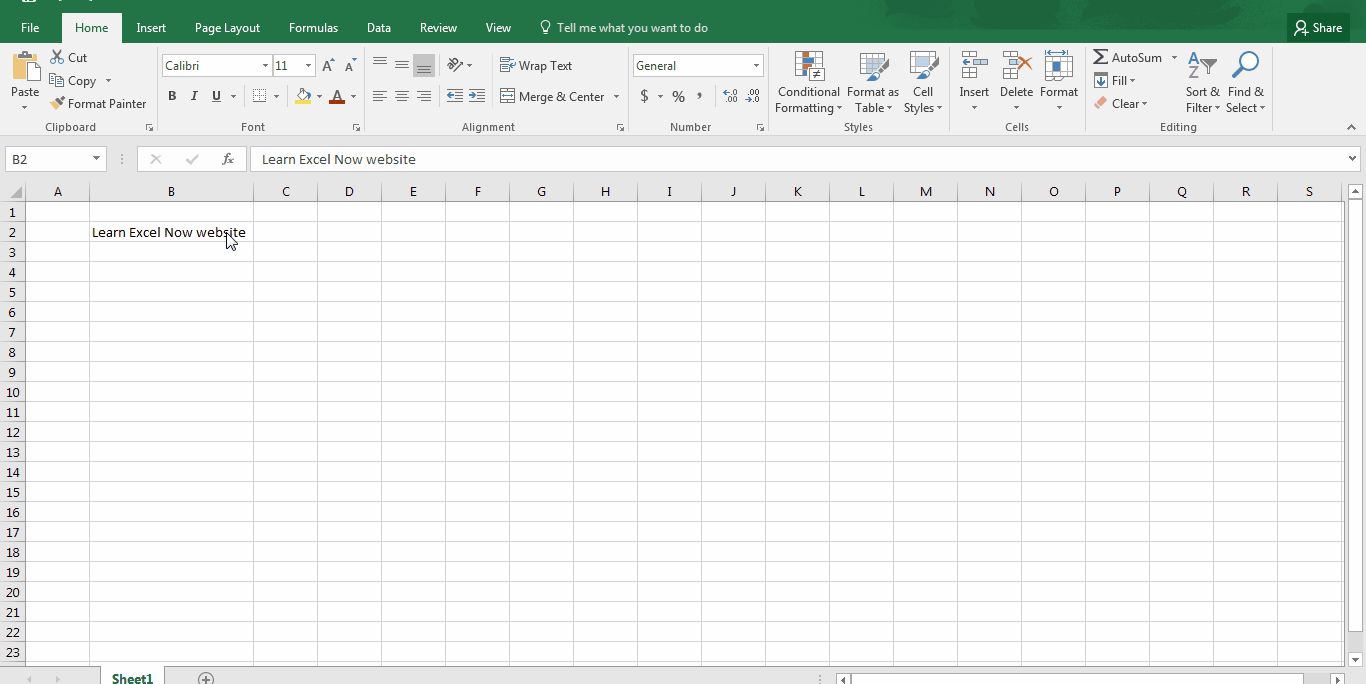Open the General number format dropdown
1366x684 pixels.
tap(756, 66)
